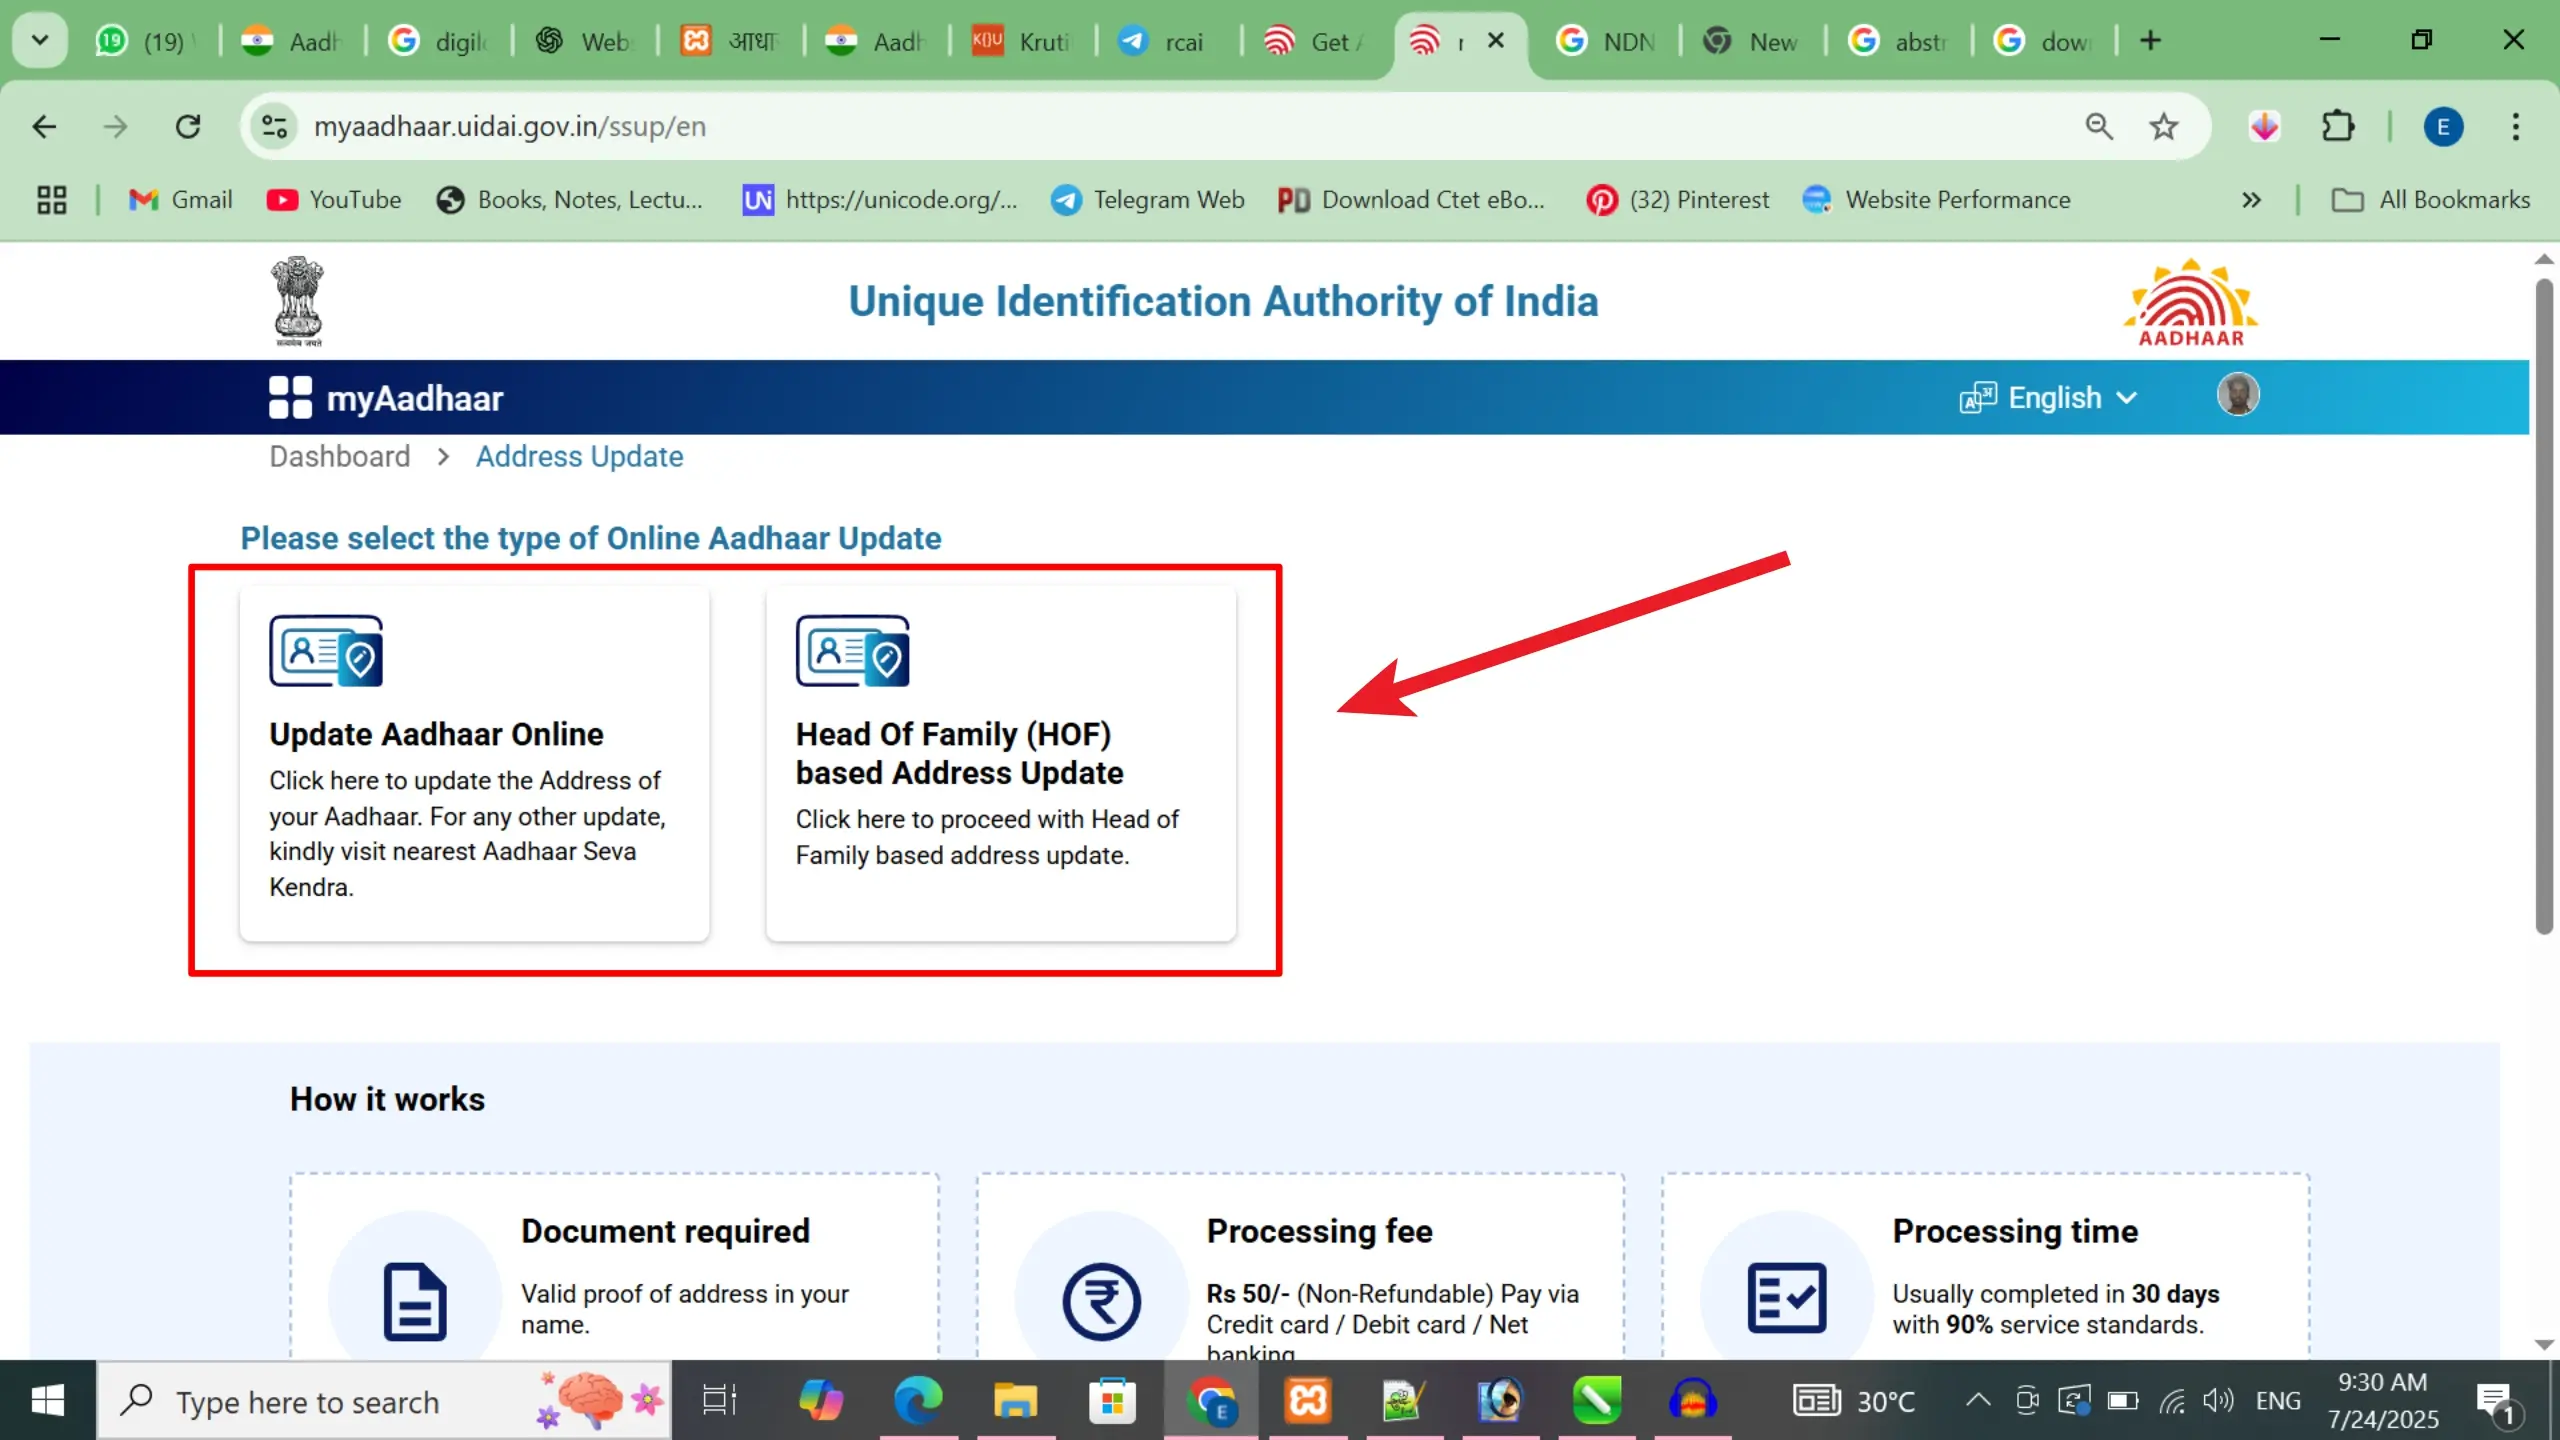Open Chrome profile E avatar
Viewport: 2560px width, 1440px height.
[x=2443, y=127]
